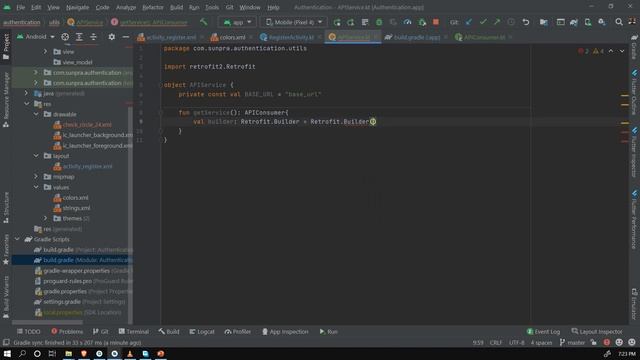Click the Profile app gauge icon
640x360 pixels.
(x=407, y=22)
